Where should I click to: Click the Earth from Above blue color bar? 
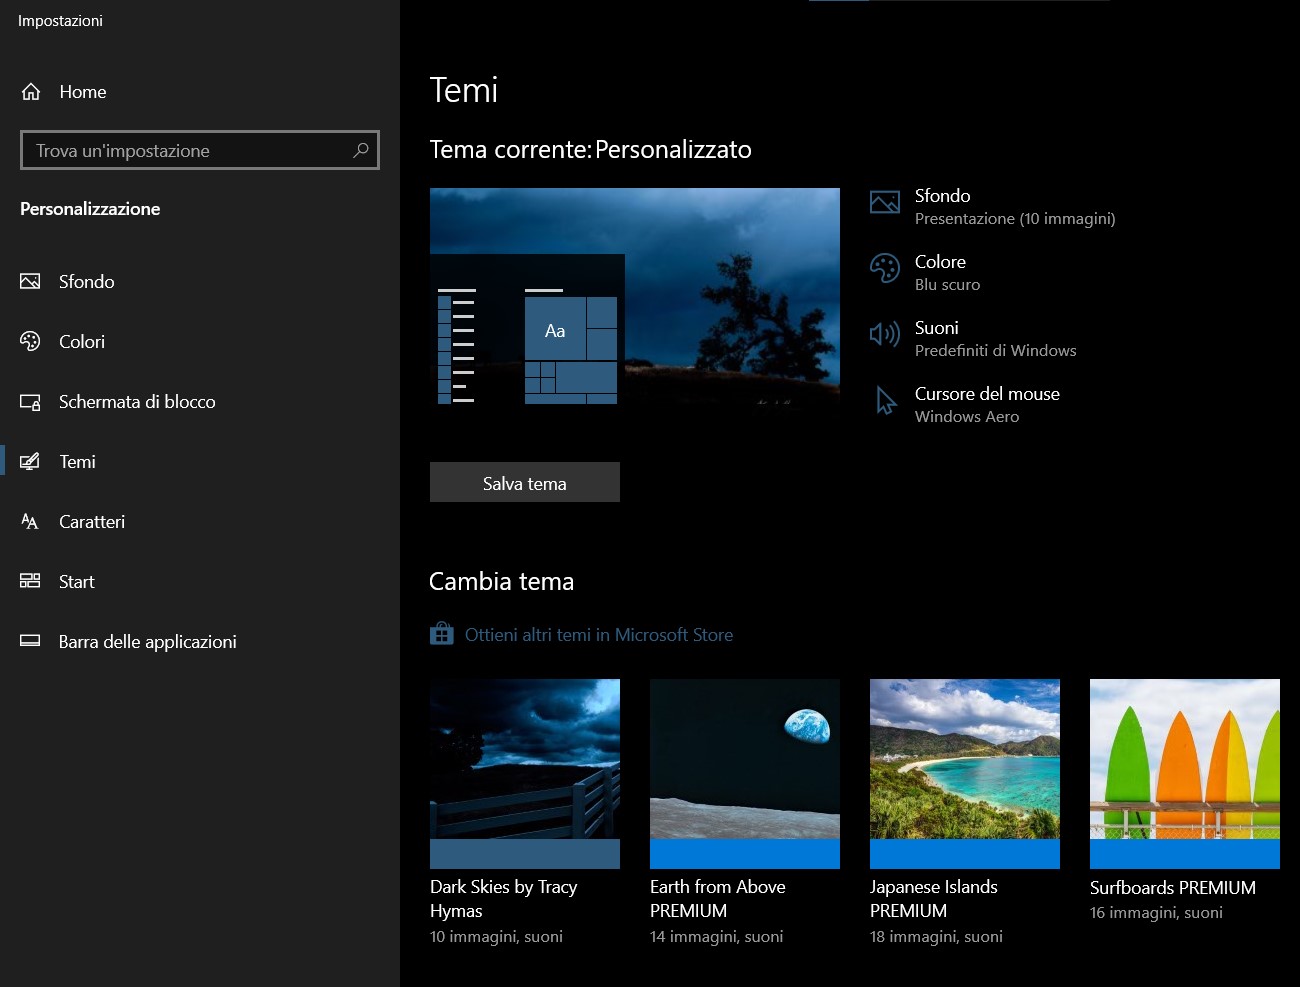click(x=745, y=854)
